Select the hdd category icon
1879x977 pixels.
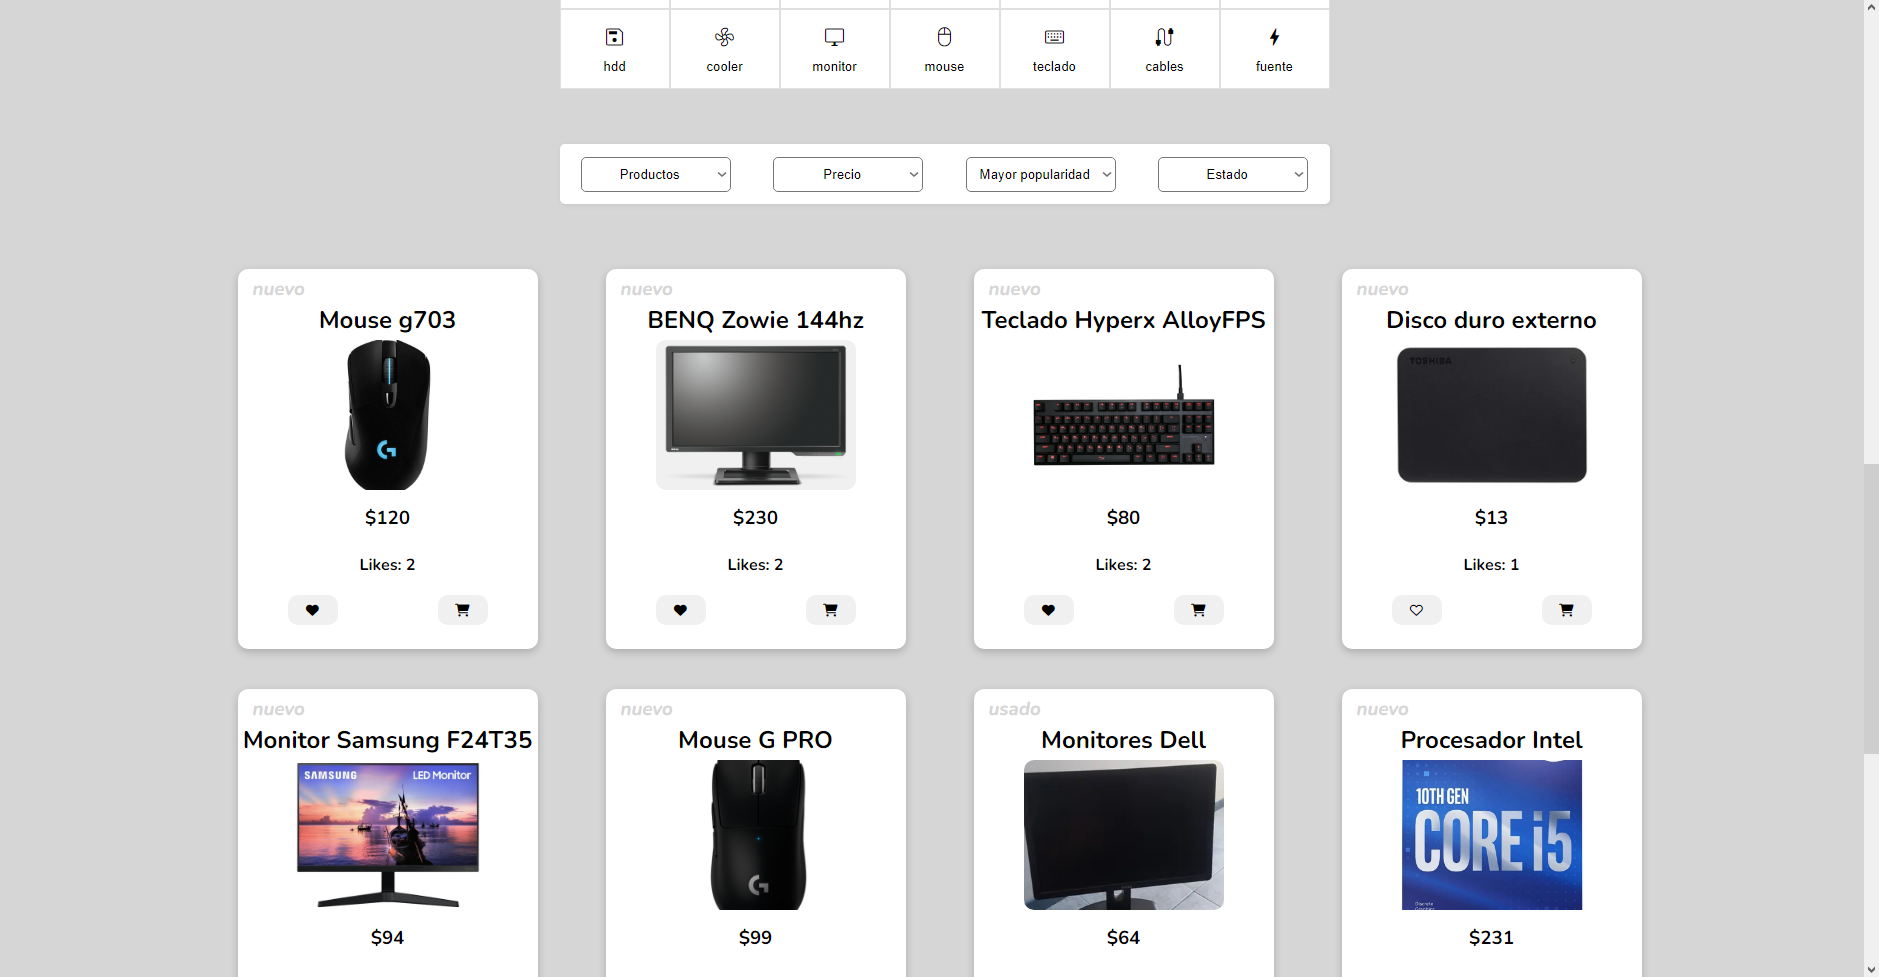click(x=614, y=48)
